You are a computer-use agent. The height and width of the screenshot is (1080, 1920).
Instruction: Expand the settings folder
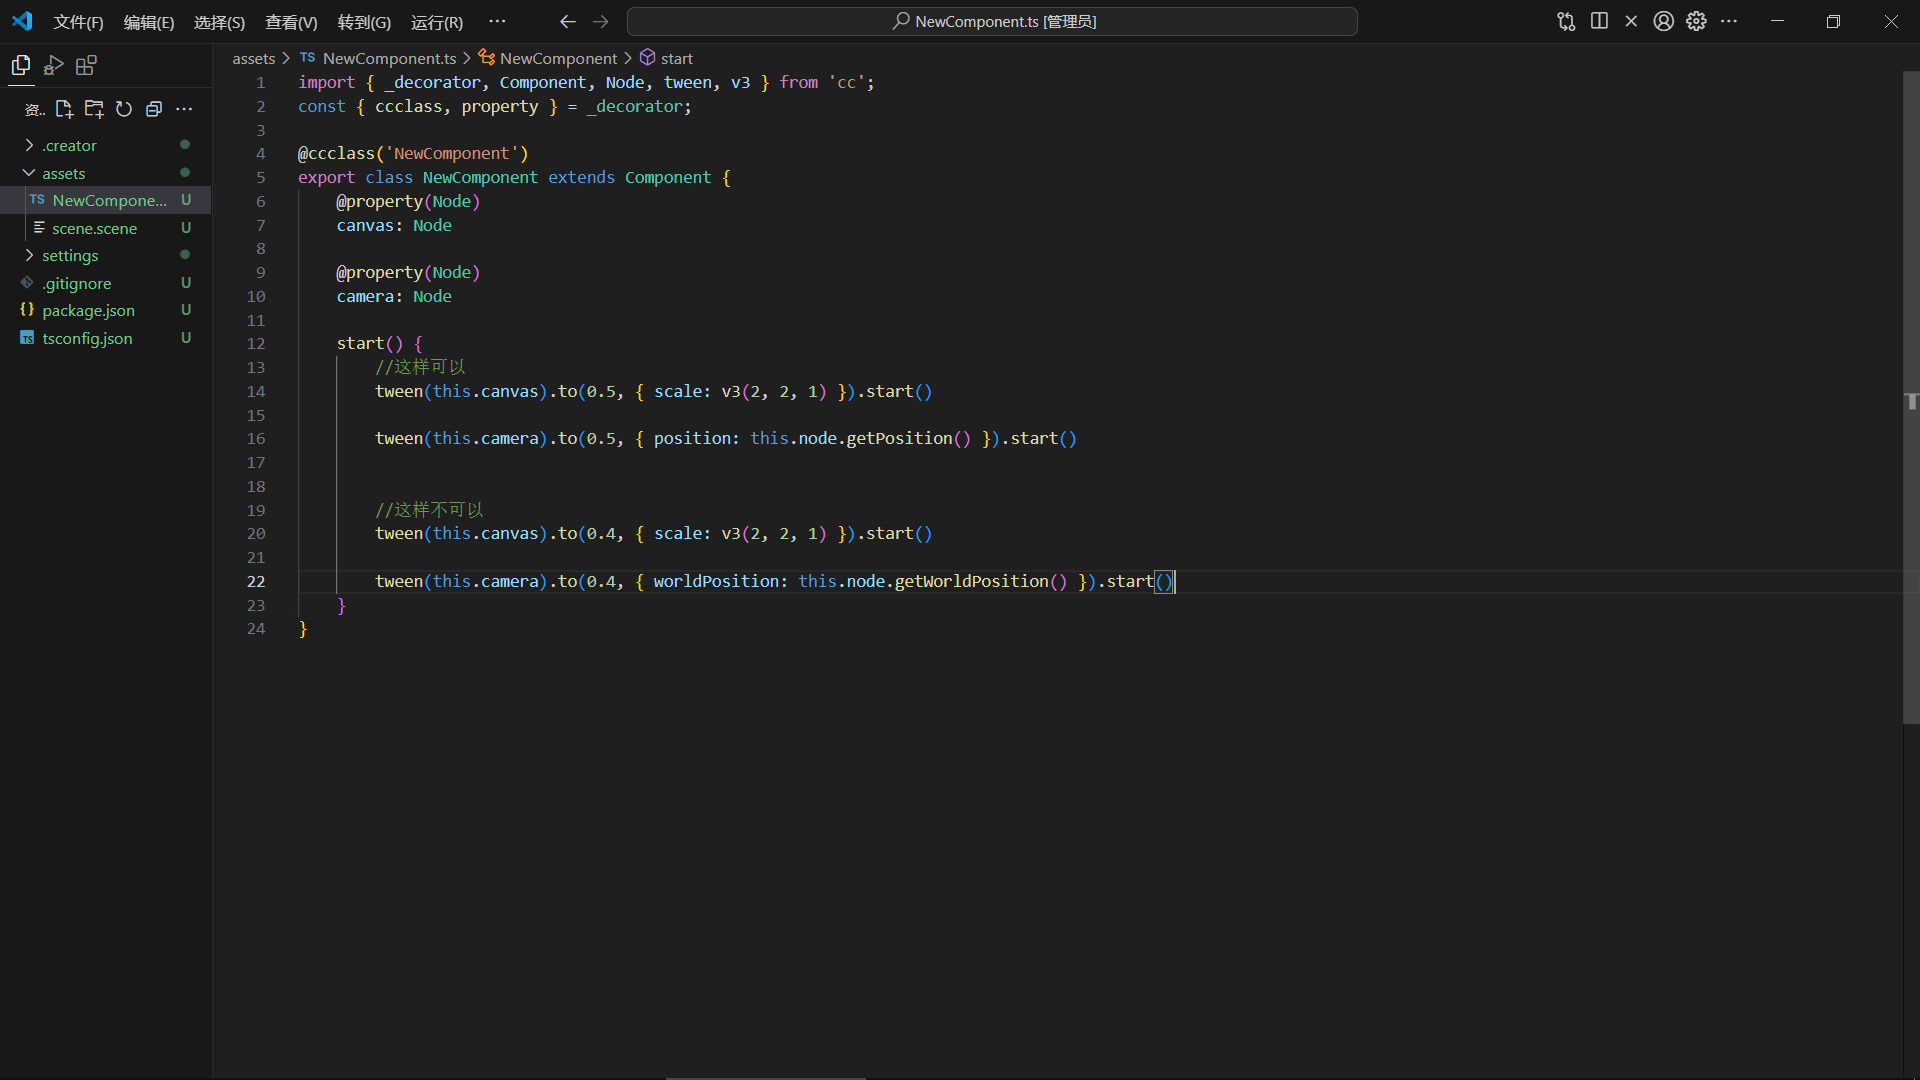[x=69, y=255]
